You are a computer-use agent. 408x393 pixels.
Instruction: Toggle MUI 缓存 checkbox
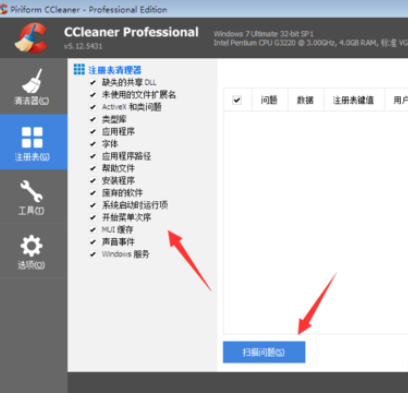pos(93,229)
